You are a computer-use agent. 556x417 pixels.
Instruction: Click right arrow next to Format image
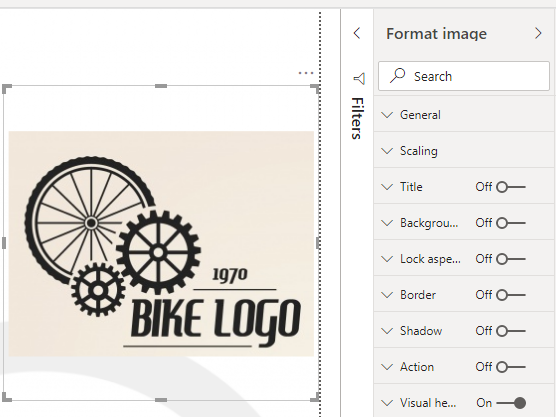click(538, 33)
